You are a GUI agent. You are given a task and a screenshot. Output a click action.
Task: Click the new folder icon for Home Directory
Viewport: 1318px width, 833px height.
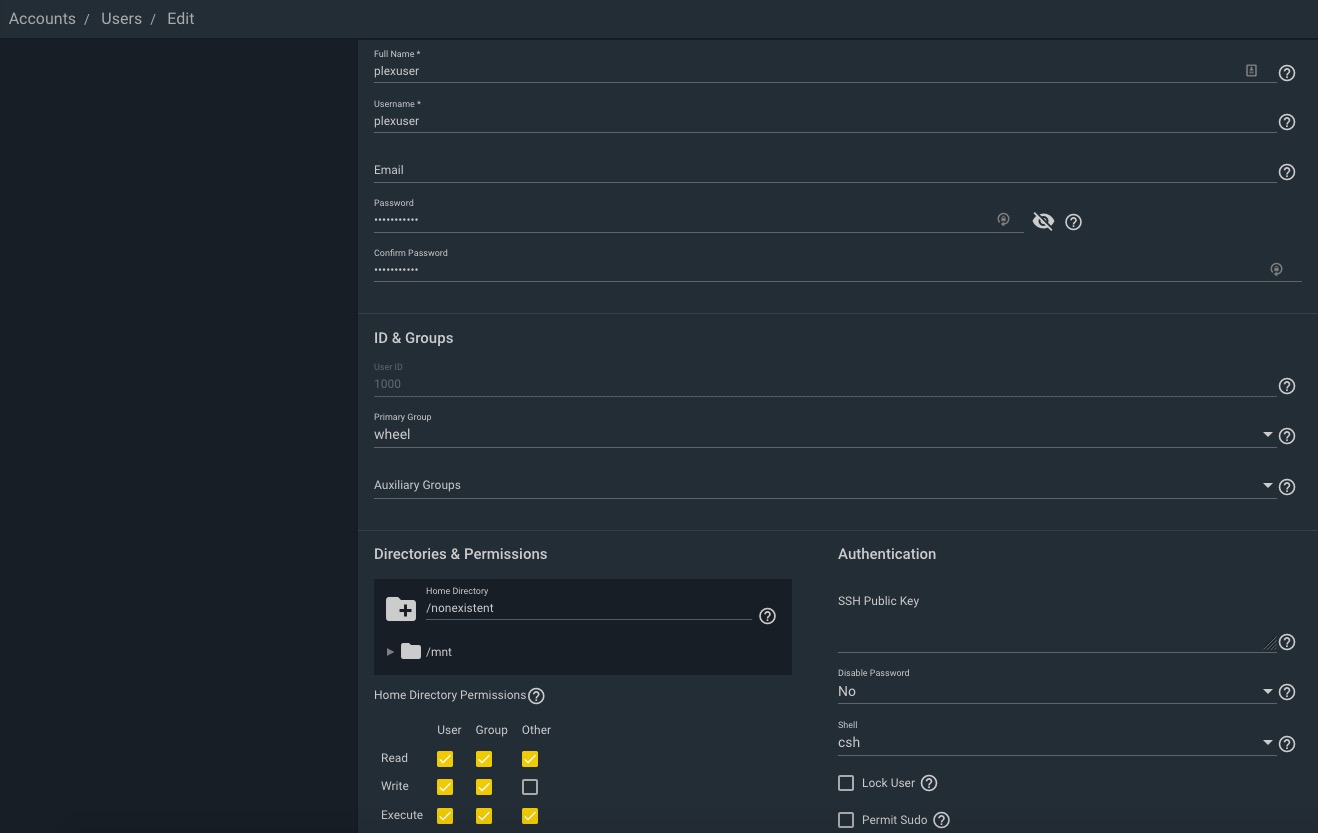coord(401,609)
